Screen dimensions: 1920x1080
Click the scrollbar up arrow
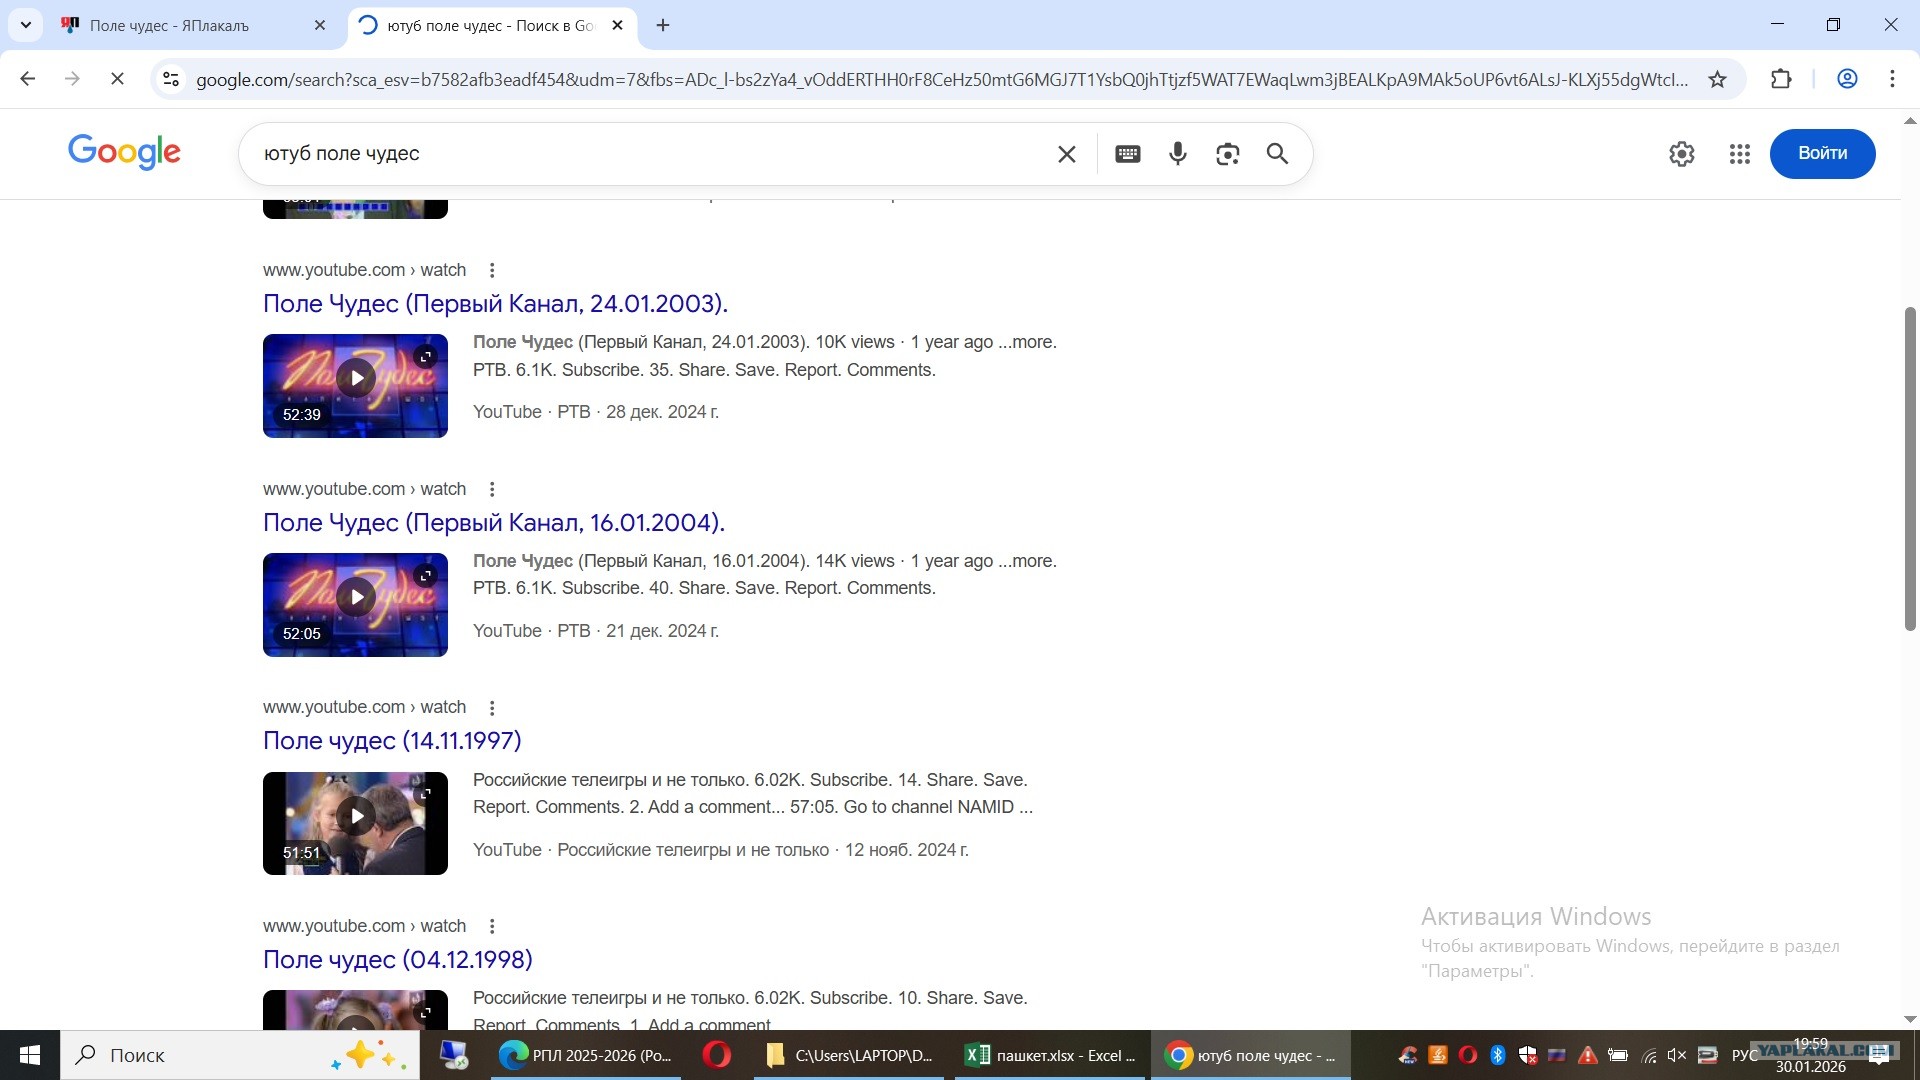[1909, 121]
